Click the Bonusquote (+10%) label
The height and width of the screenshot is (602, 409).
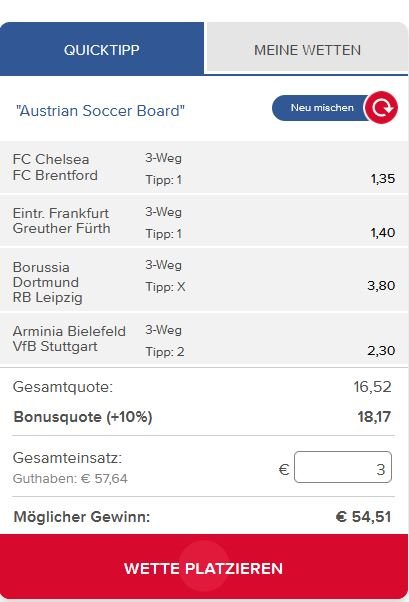[83, 417]
